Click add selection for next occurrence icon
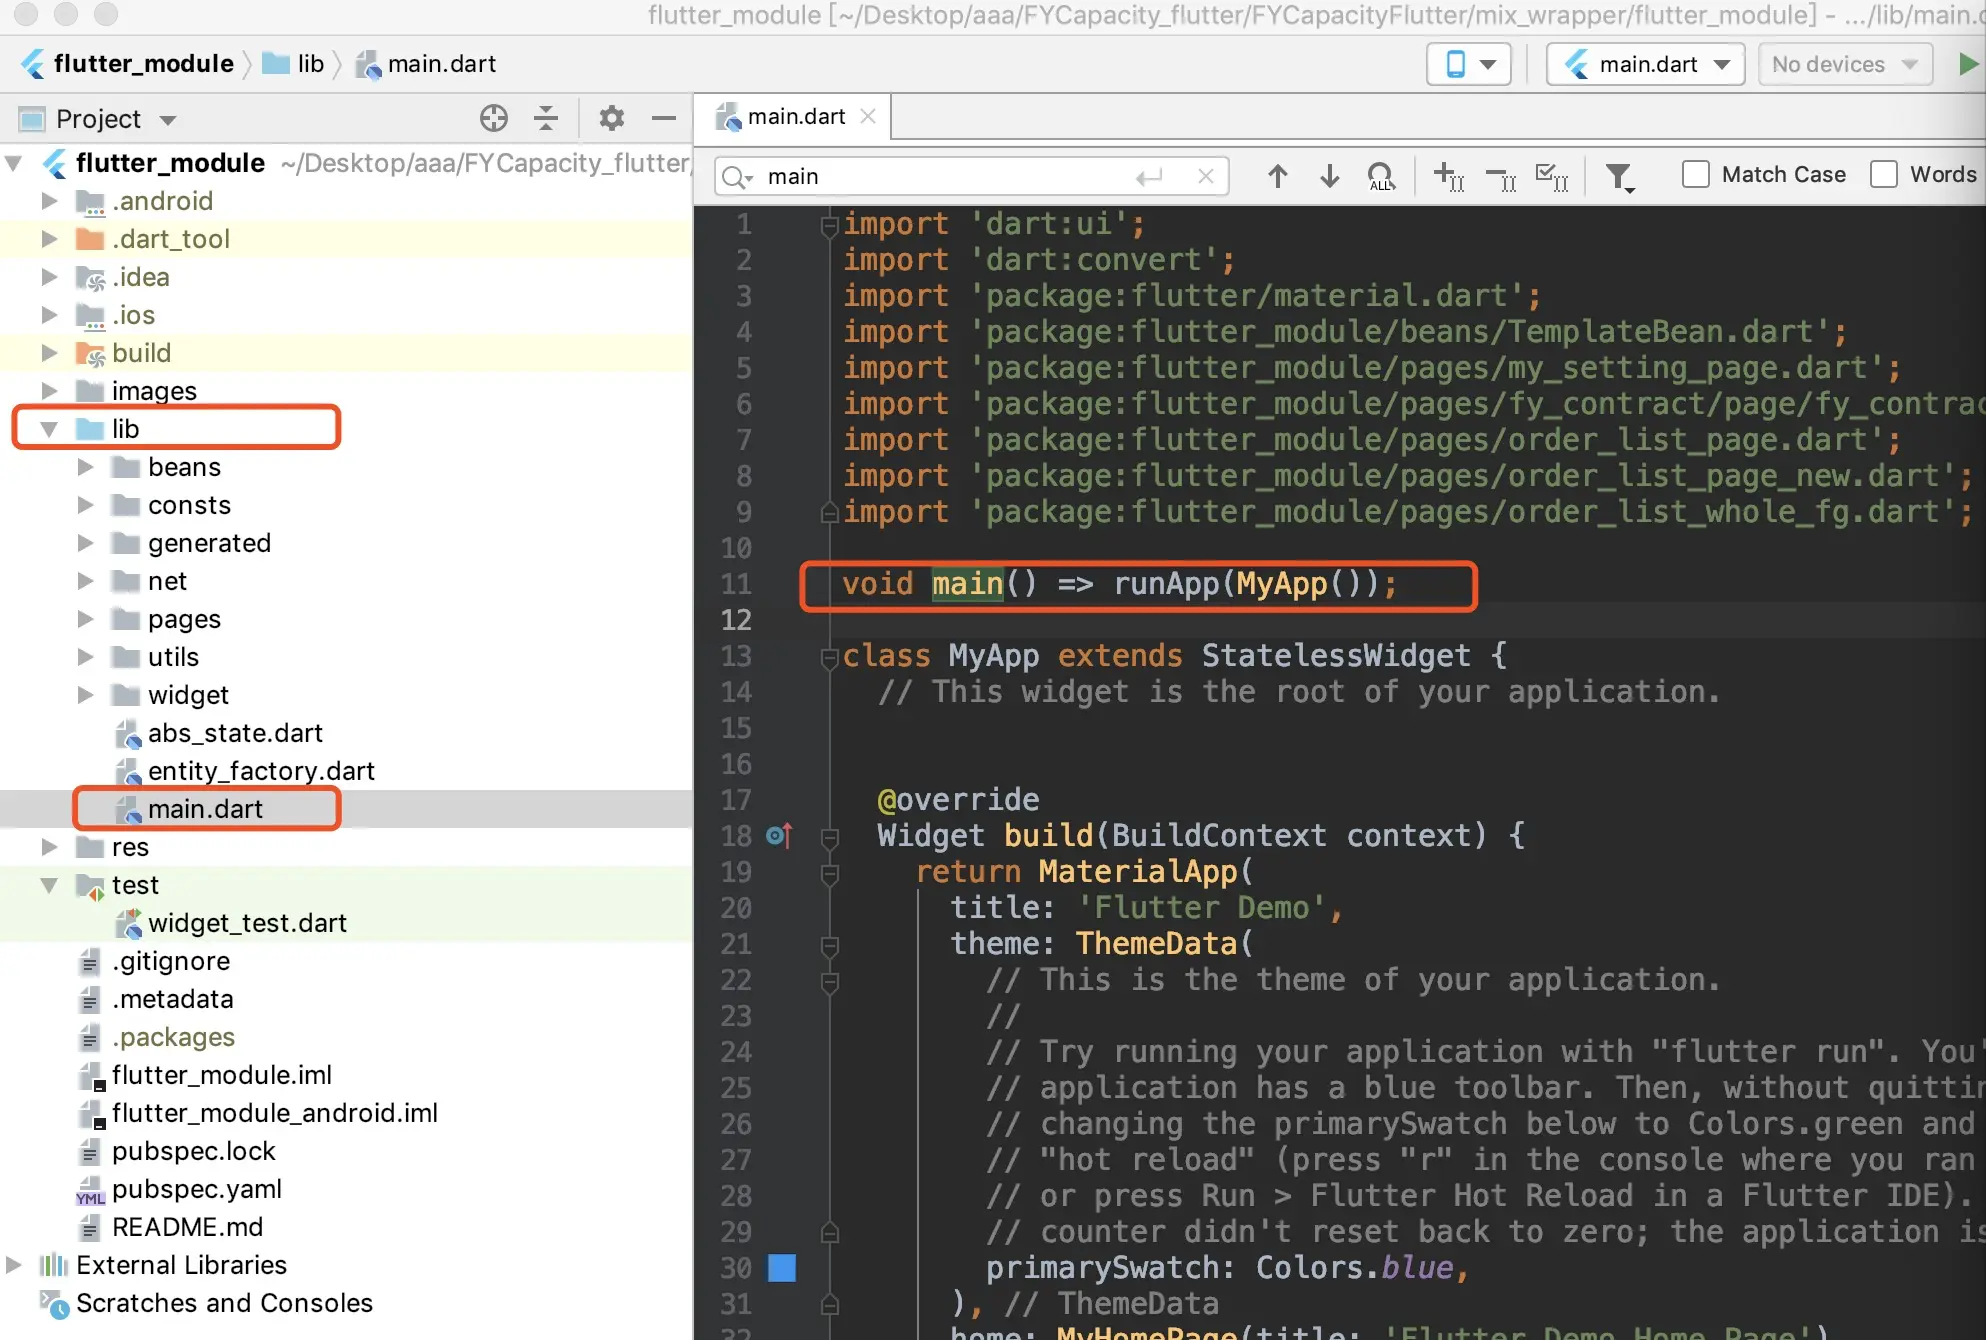Screen dimensions: 1986x1340 click(1447, 177)
